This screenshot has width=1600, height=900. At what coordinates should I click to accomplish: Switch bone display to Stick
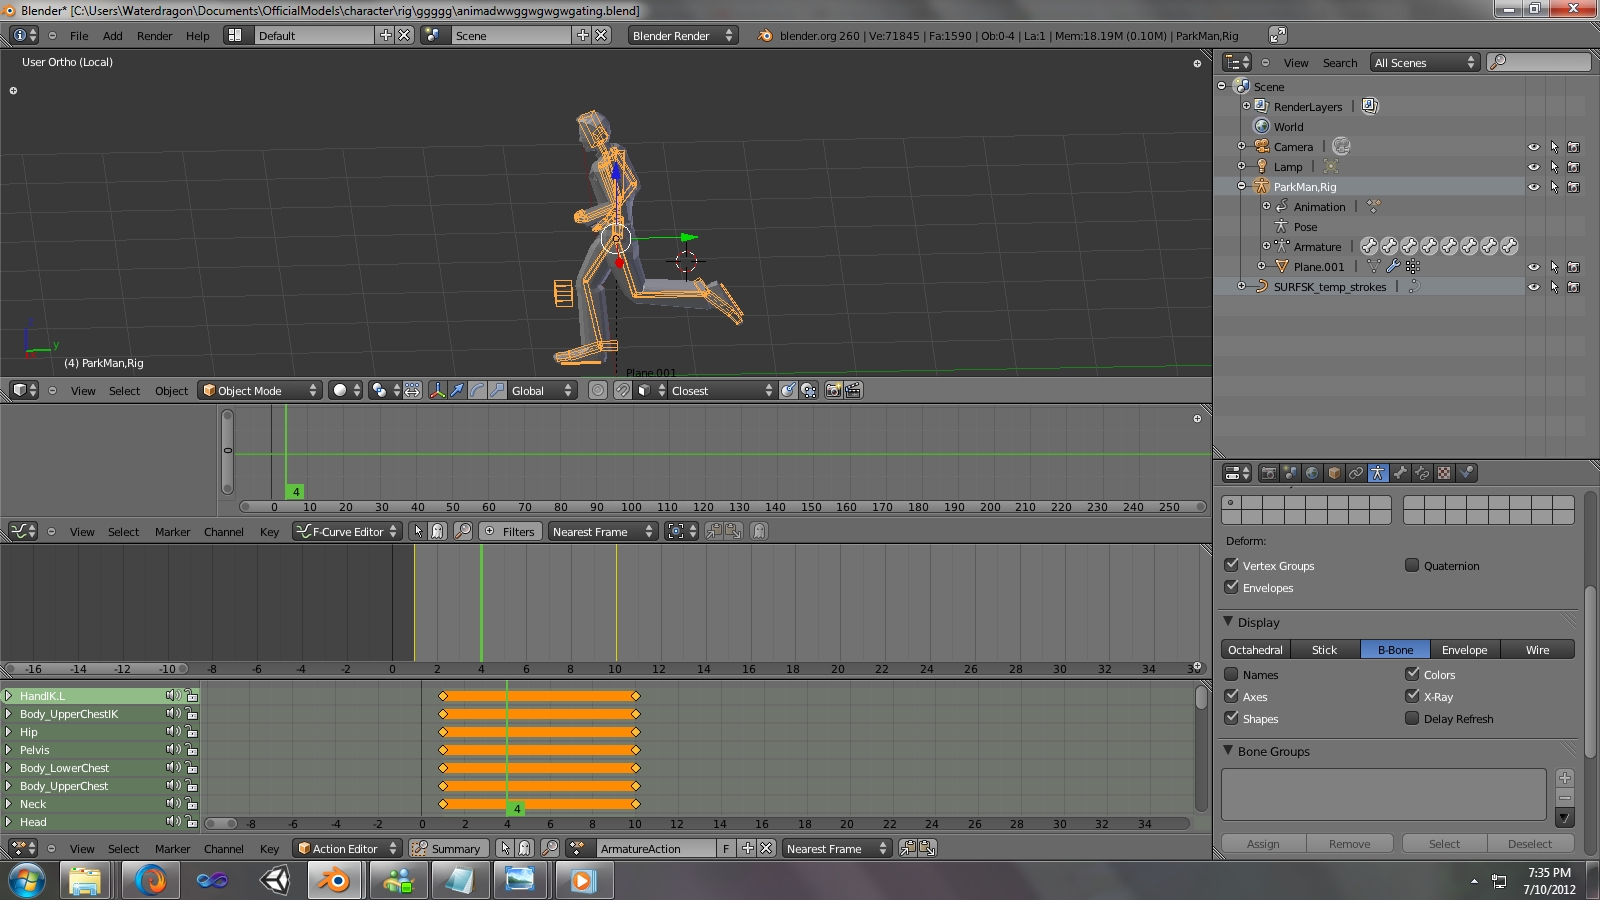click(1324, 649)
